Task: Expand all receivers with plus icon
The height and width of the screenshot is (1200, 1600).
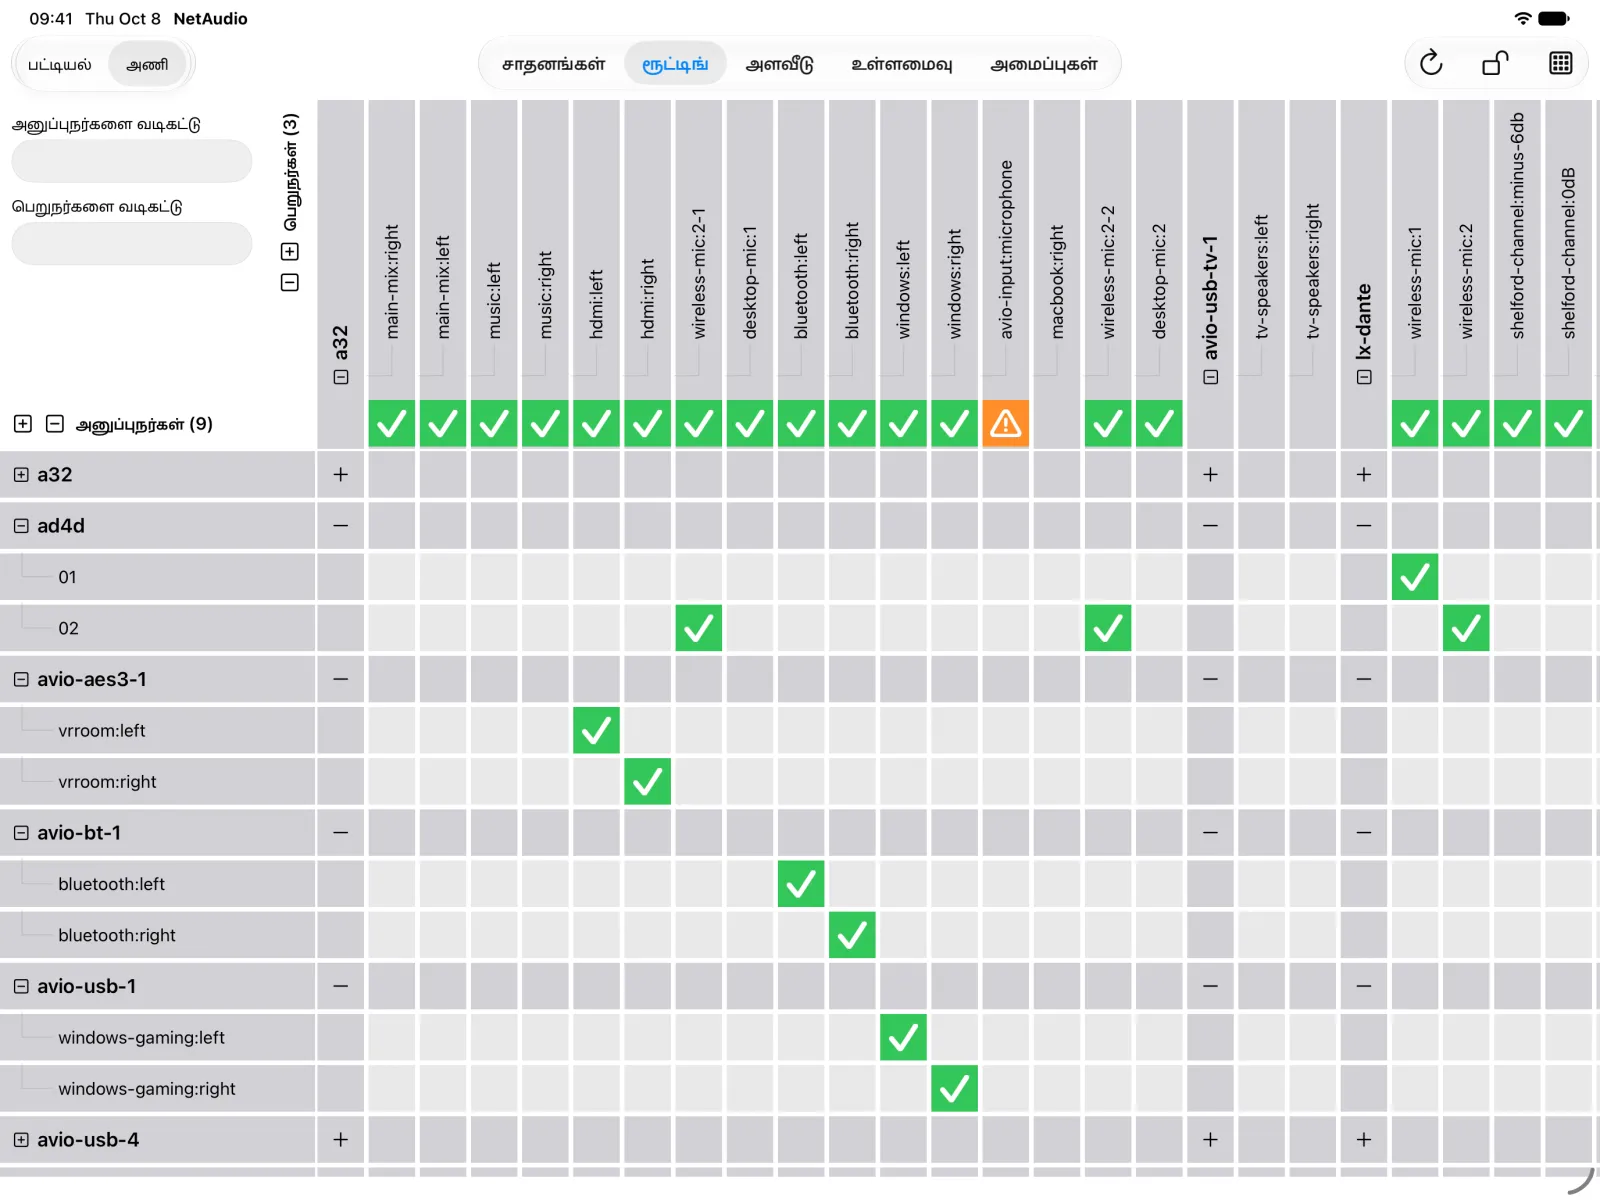Action: coord(290,251)
